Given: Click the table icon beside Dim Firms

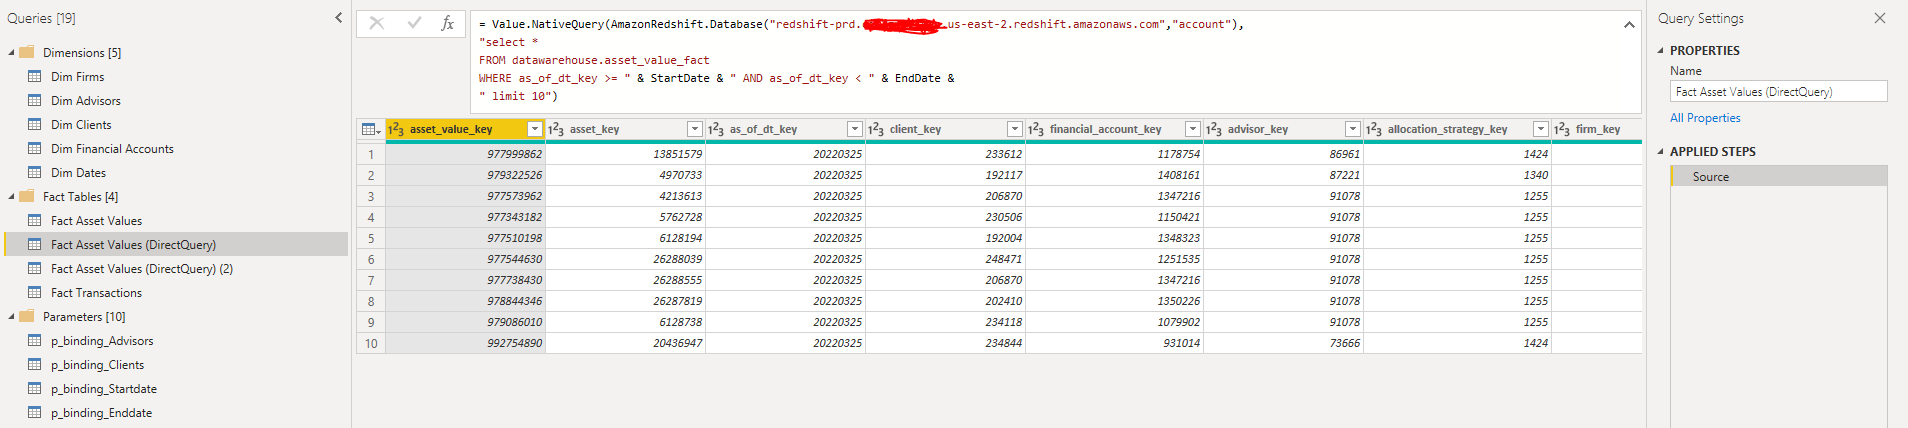Looking at the screenshot, I should pos(35,76).
